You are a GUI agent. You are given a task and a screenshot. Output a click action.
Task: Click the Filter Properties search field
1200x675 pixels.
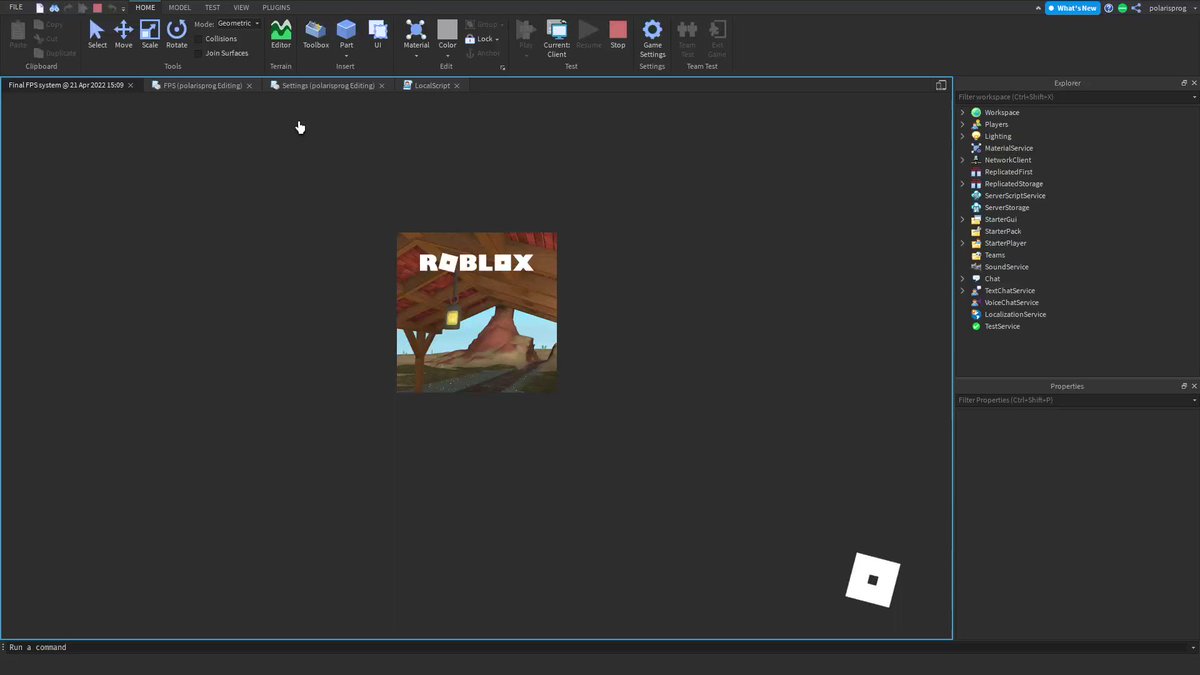(x=1072, y=400)
